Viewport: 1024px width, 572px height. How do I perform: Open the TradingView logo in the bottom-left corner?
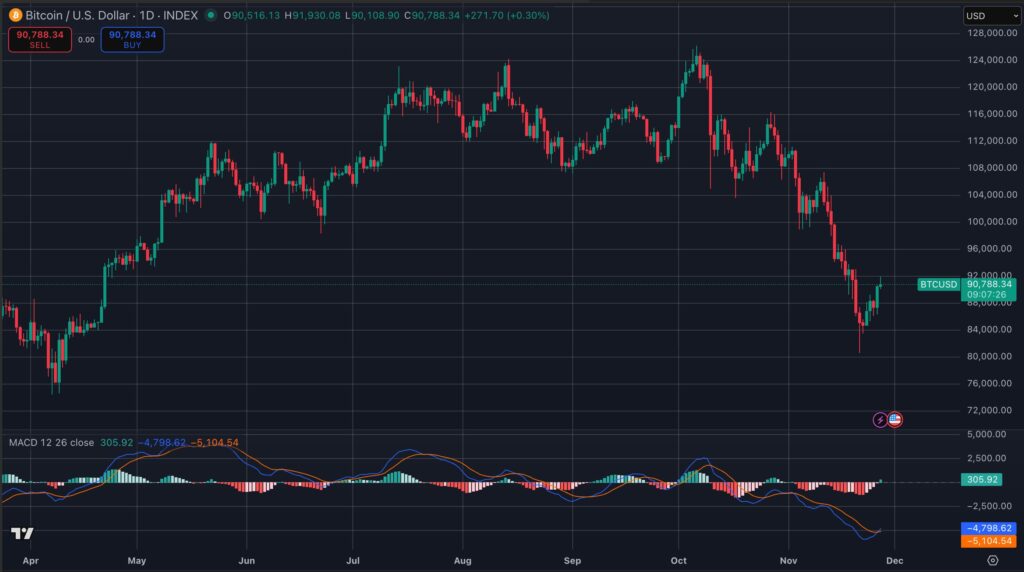(x=22, y=533)
